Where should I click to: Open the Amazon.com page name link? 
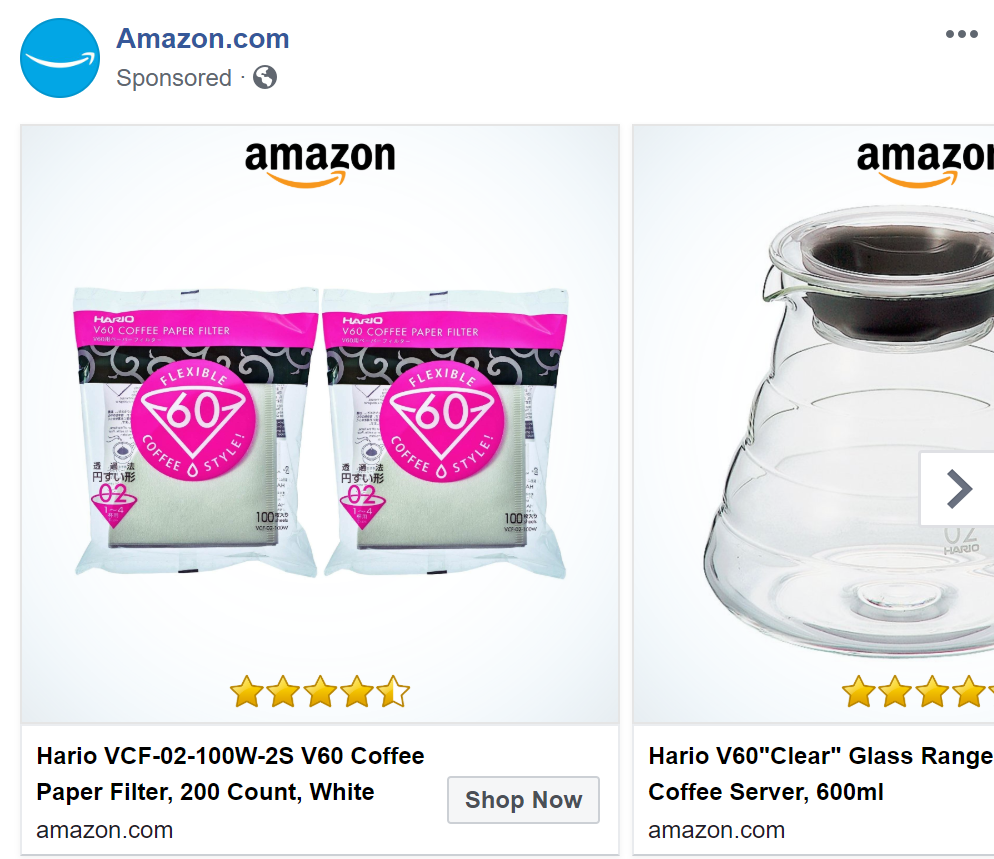(202, 39)
